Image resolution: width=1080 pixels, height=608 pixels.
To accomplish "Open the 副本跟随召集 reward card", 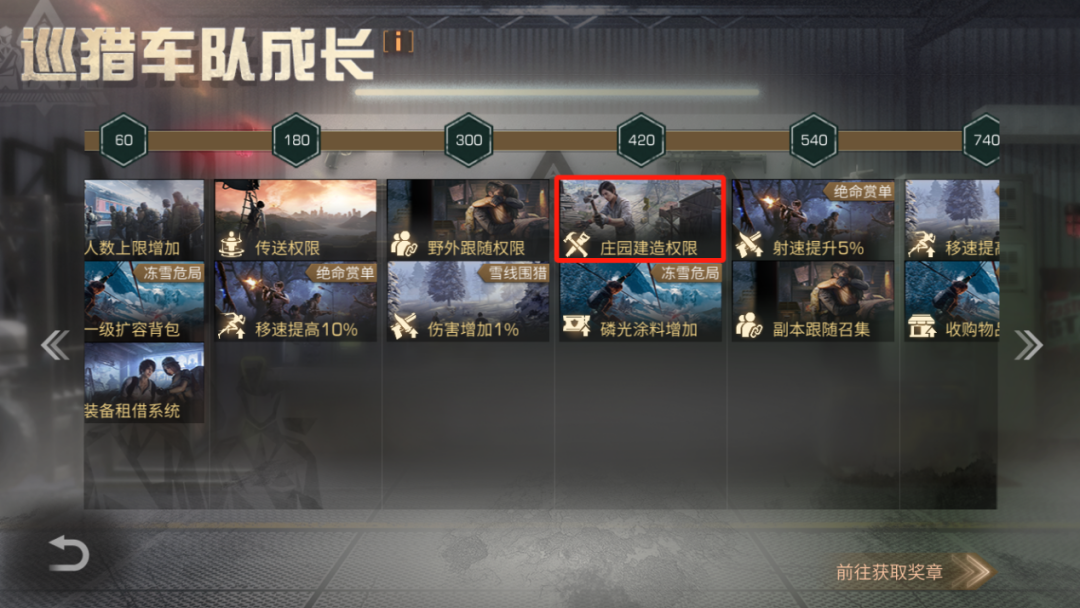I will coord(813,302).
